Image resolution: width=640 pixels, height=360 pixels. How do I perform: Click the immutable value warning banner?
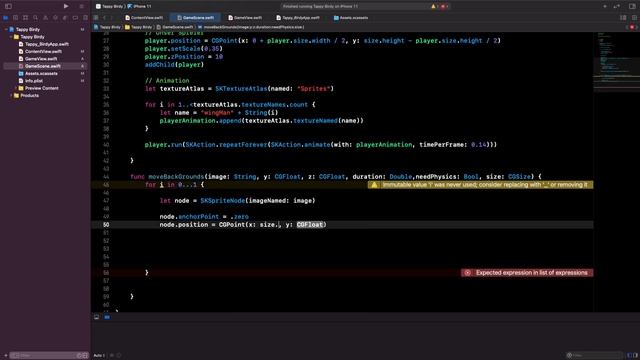point(480,185)
